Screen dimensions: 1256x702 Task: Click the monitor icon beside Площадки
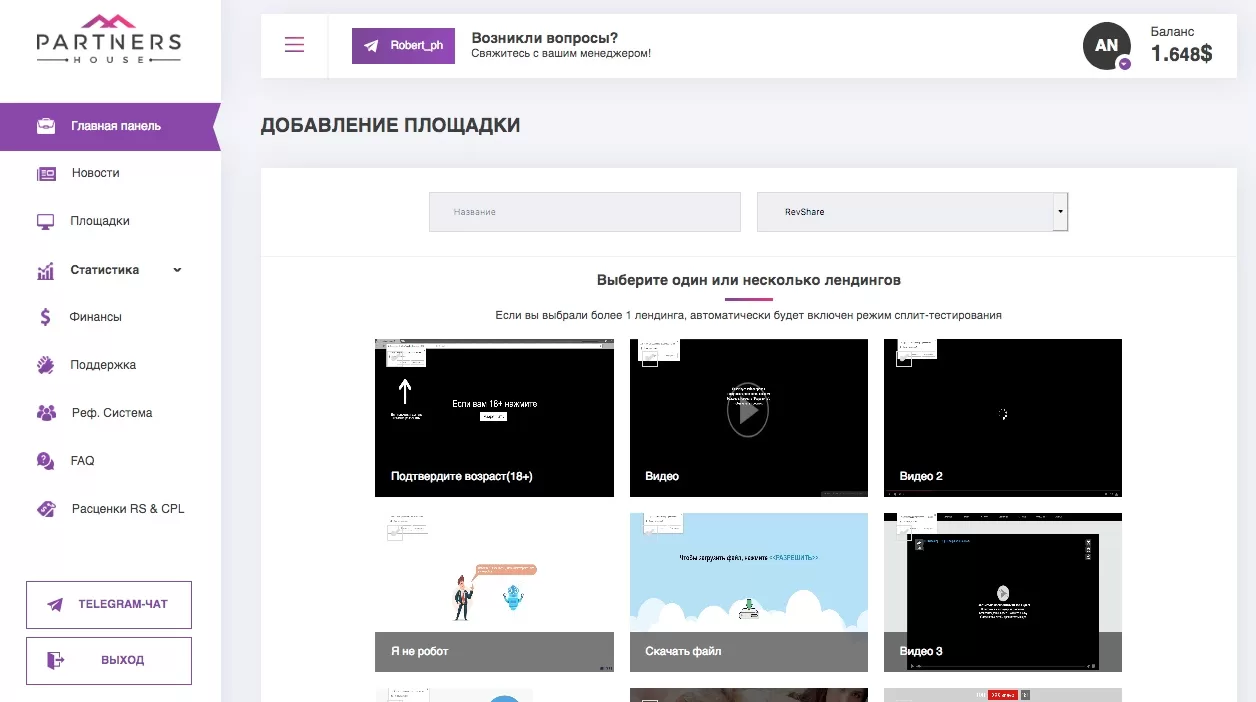46,222
